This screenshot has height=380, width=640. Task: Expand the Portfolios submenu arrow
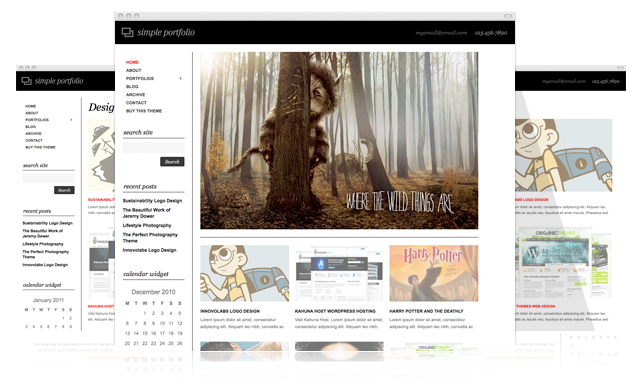180,78
